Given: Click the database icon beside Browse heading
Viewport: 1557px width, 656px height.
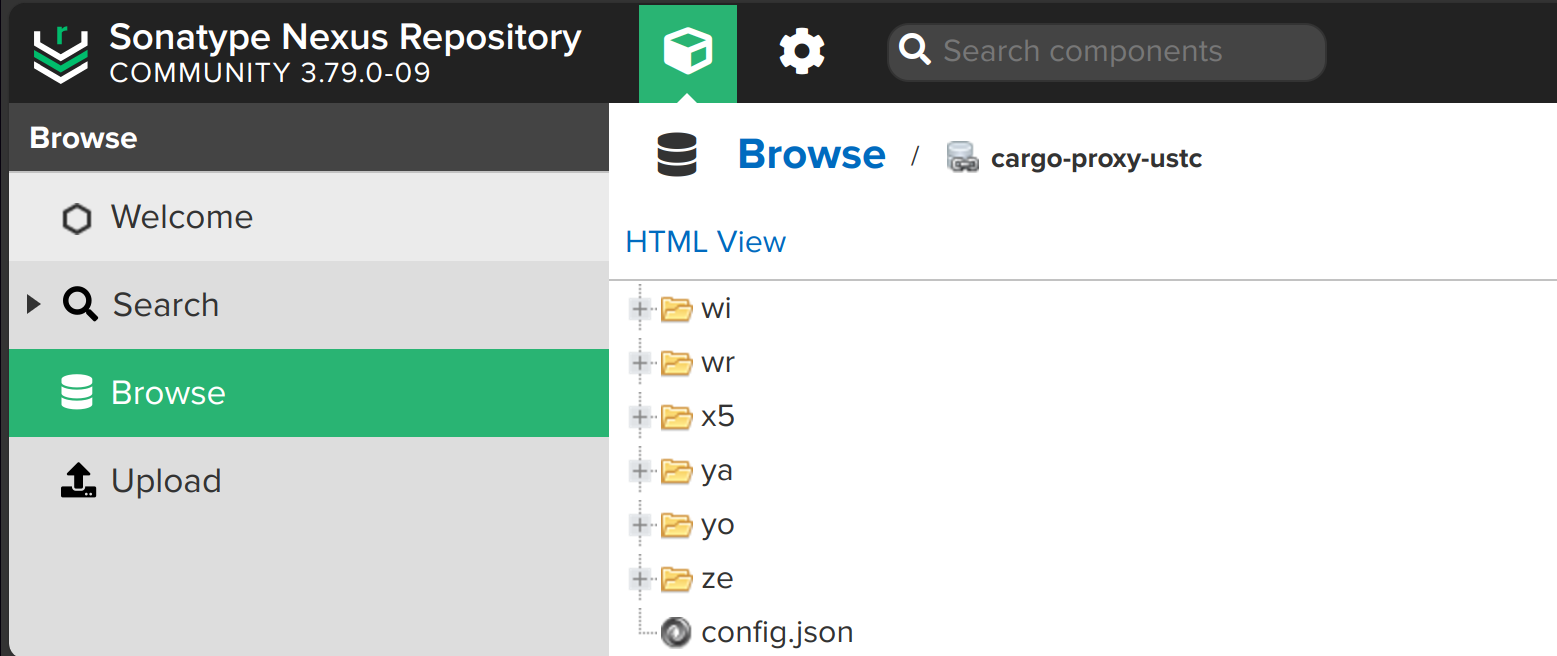Looking at the screenshot, I should point(677,157).
